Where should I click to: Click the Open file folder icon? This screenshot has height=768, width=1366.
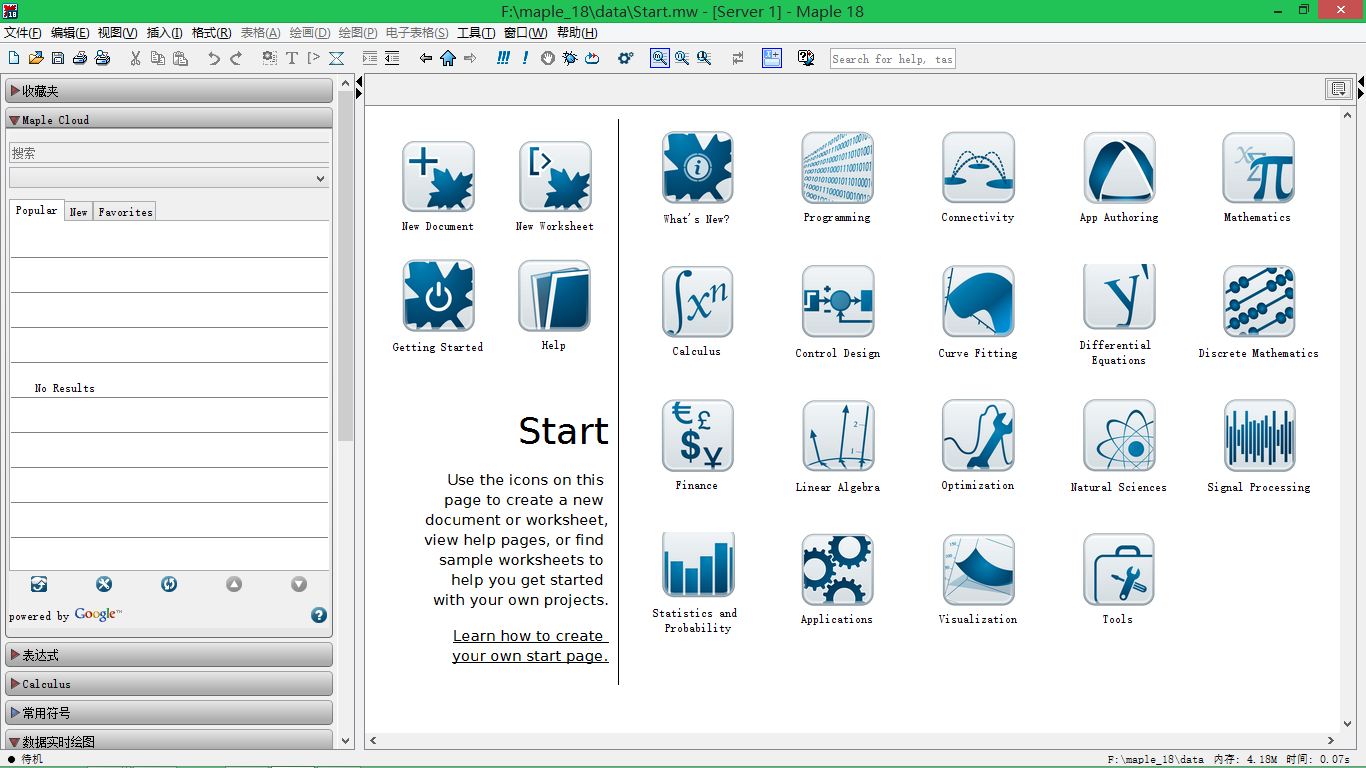pos(36,59)
